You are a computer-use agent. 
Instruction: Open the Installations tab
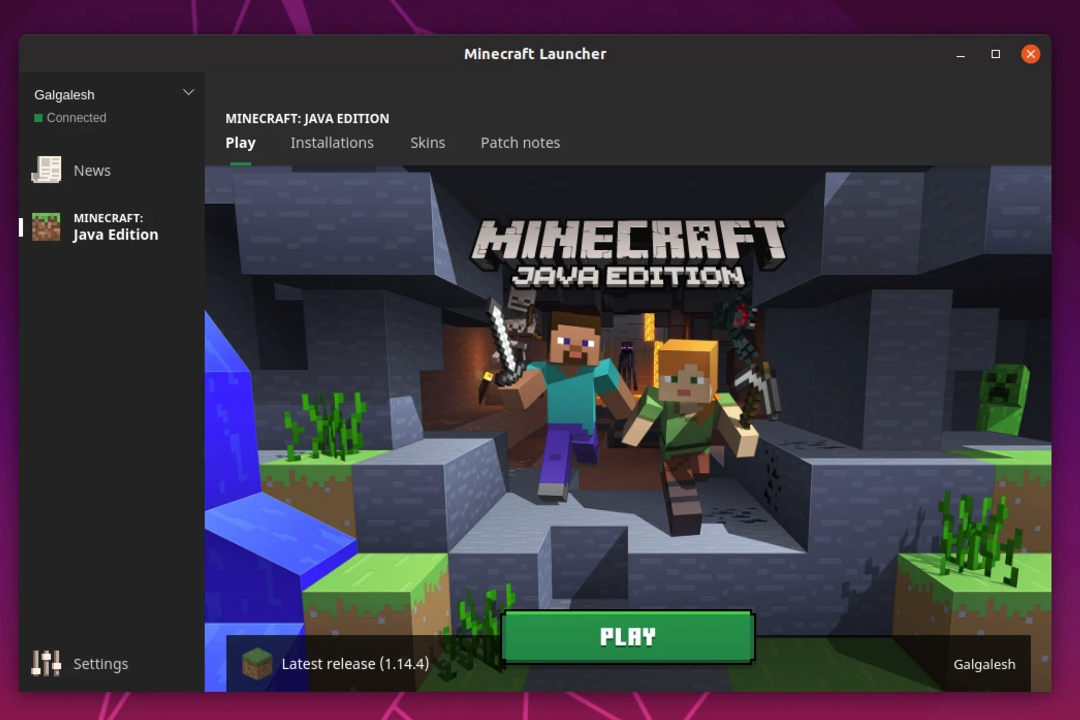tap(332, 143)
